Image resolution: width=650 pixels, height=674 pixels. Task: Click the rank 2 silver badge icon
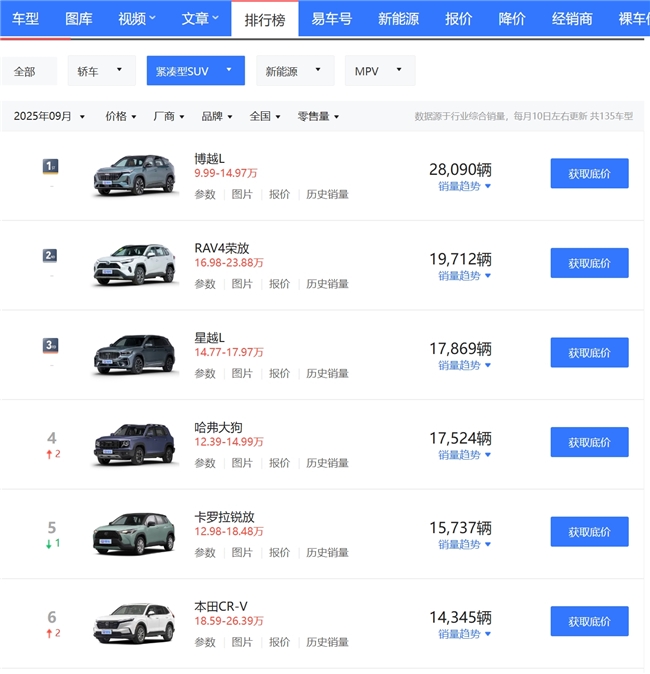[50, 256]
